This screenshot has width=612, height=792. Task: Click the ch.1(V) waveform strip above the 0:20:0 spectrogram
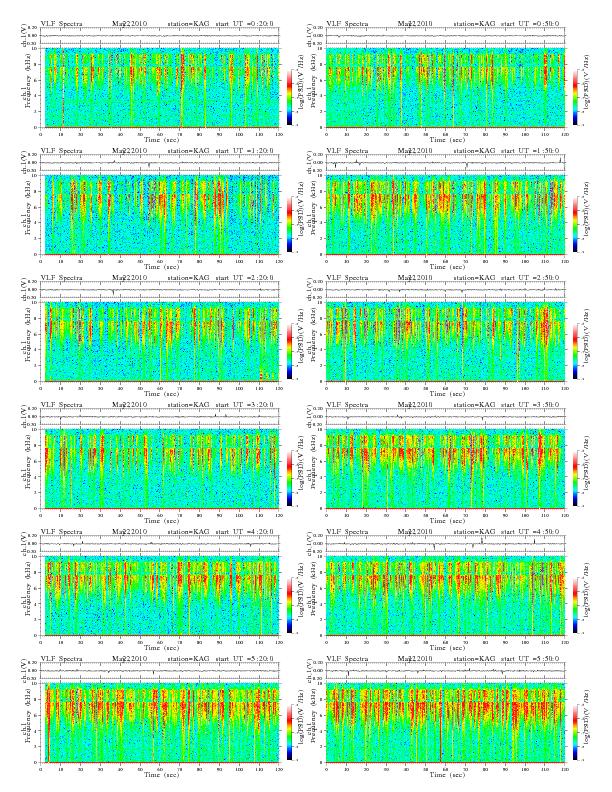tap(160, 36)
